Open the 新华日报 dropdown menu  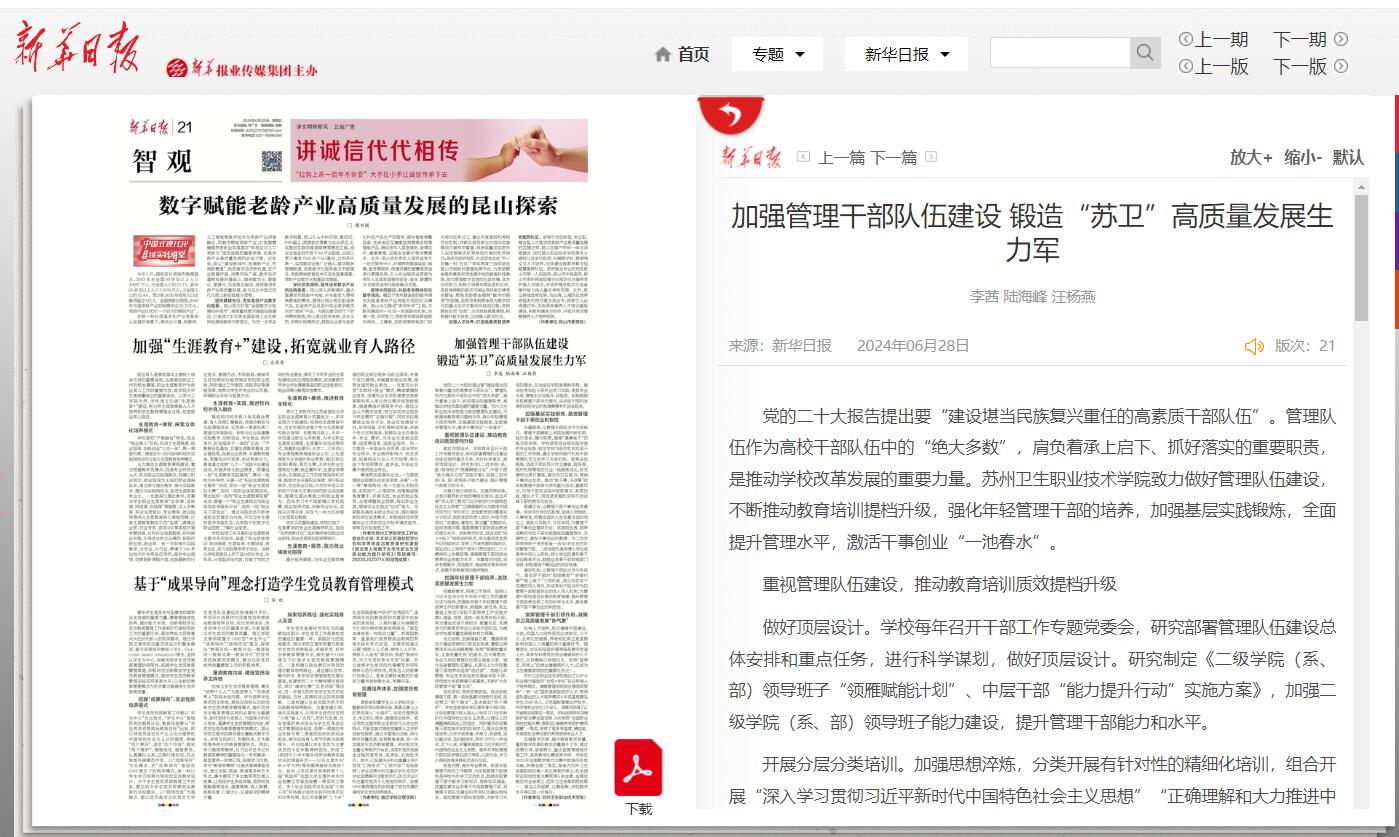click(907, 55)
